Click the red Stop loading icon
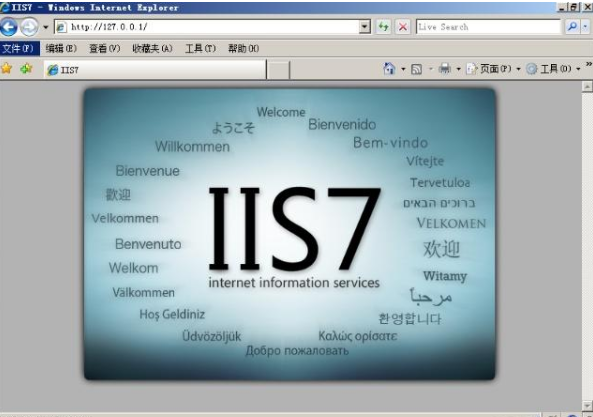Viewport: 593px width, 417px height. tap(403, 27)
